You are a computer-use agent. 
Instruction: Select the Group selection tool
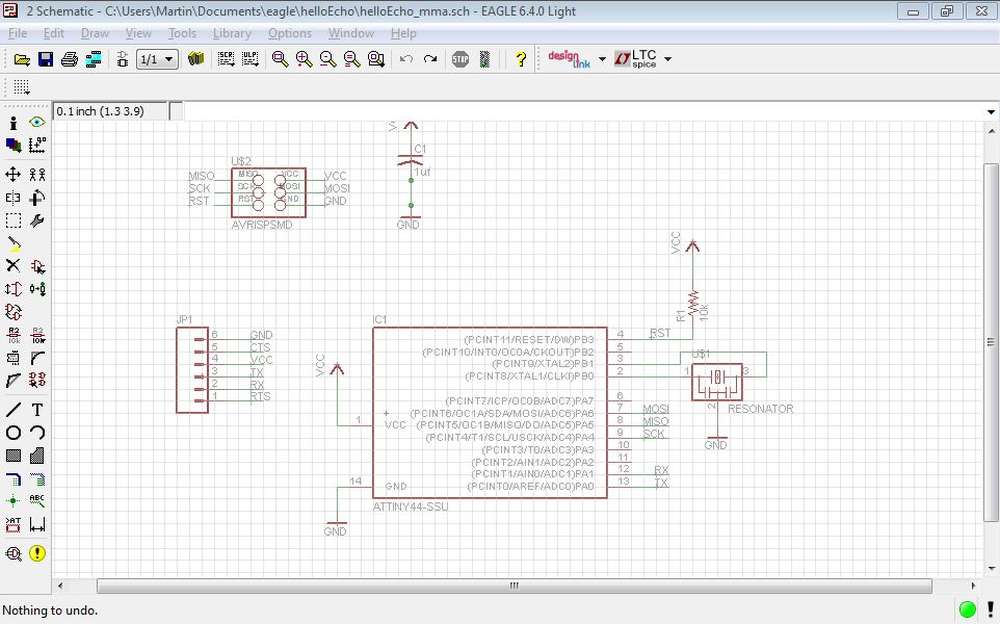(x=13, y=221)
